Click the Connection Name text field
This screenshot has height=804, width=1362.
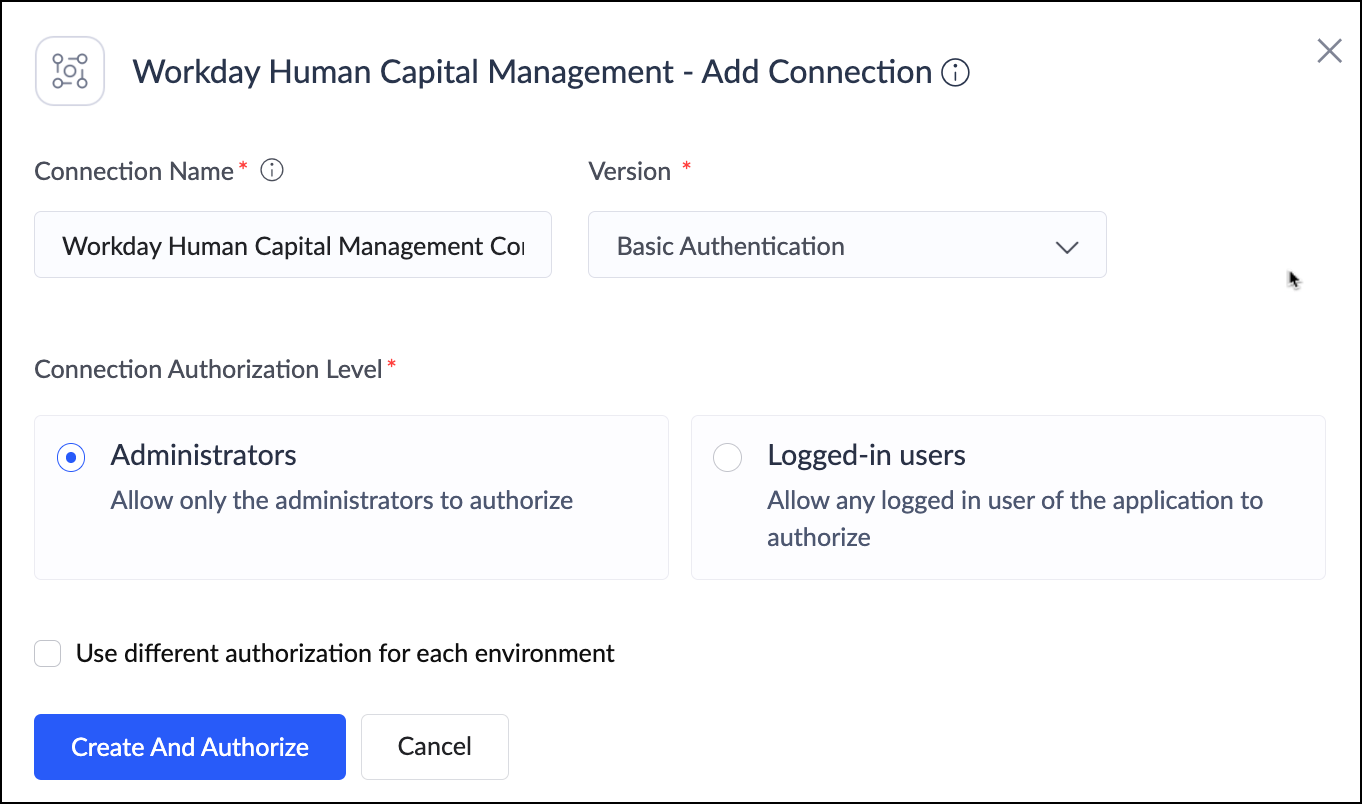[292, 245]
